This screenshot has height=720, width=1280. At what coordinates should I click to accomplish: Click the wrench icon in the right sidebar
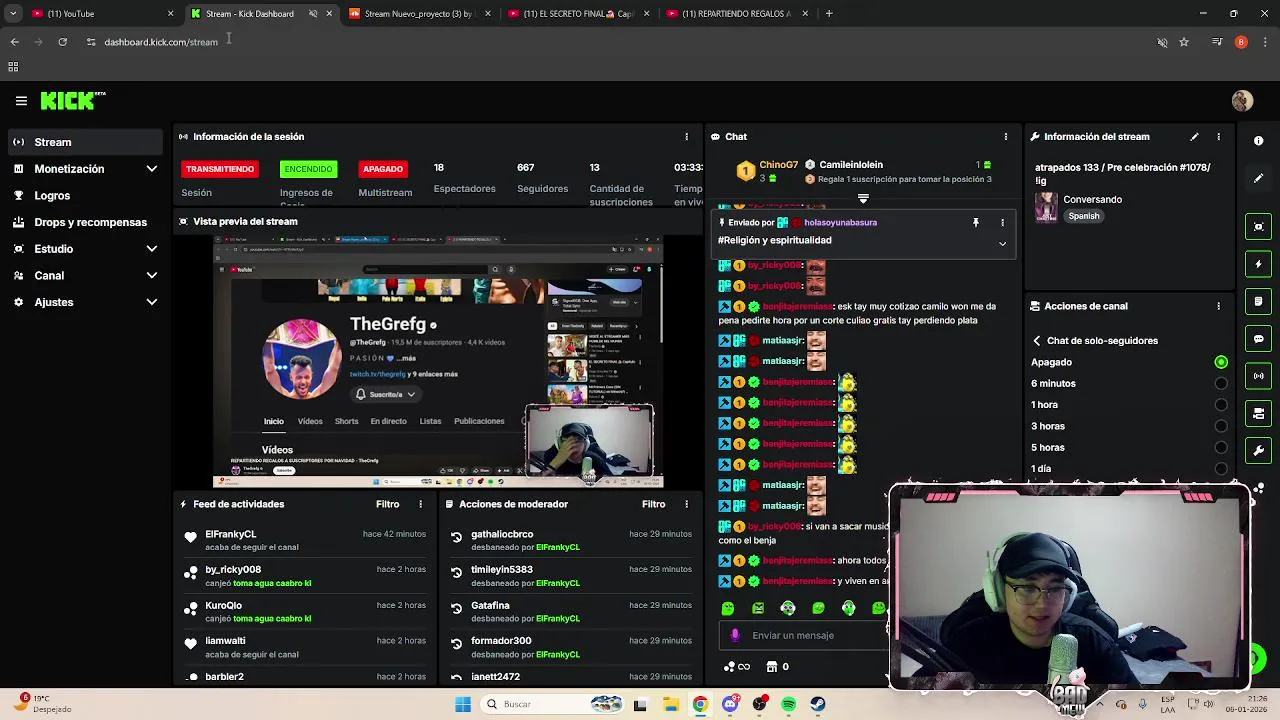[1258, 450]
